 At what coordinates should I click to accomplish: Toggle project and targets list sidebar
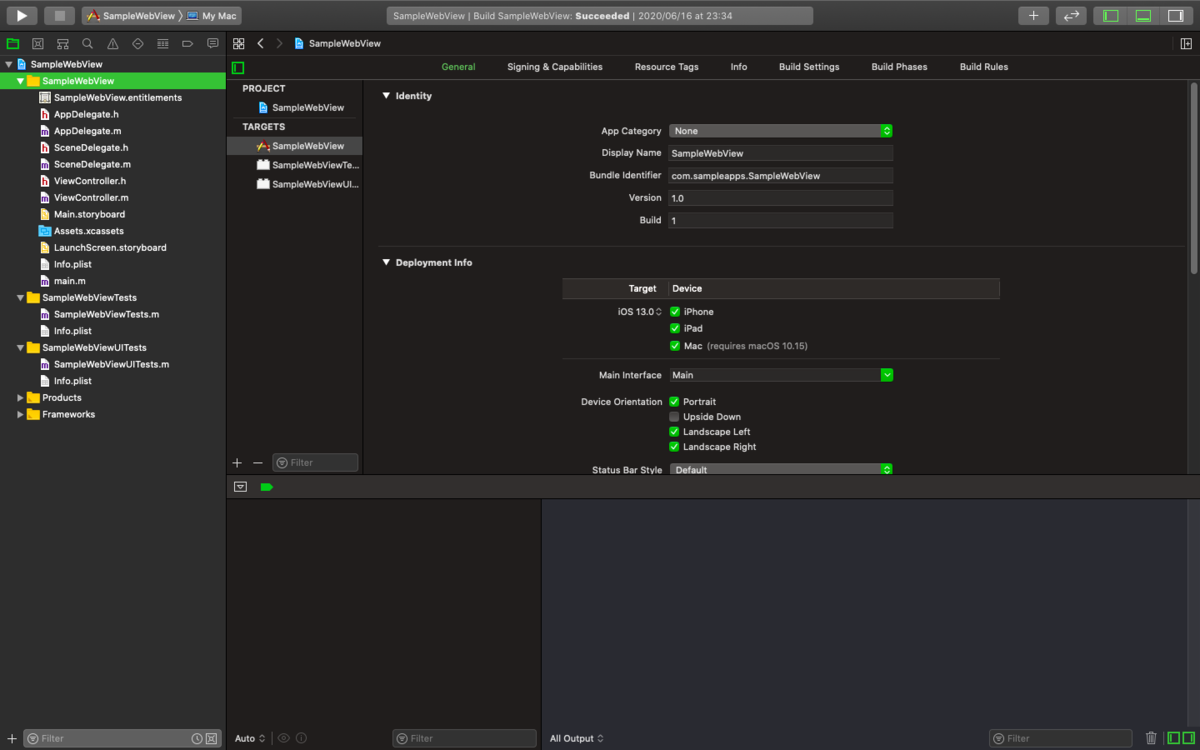pyautogui.click(x=238, y=68)
